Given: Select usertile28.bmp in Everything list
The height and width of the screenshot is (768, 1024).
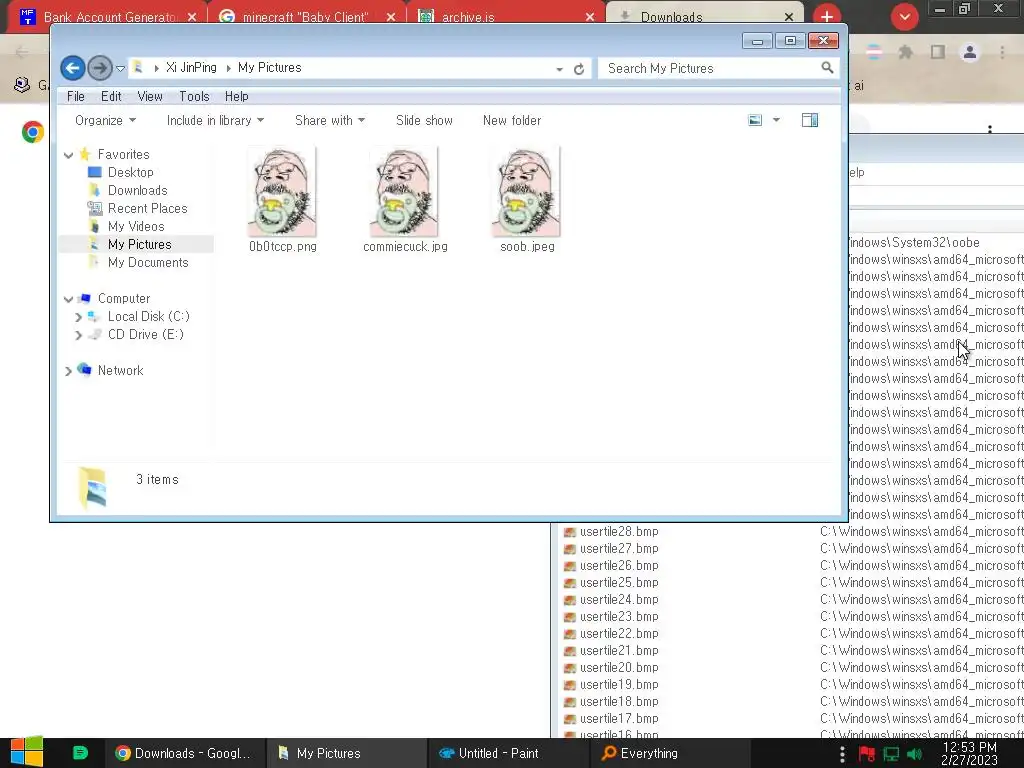Looking at the screenshot, I should (619, 532).
